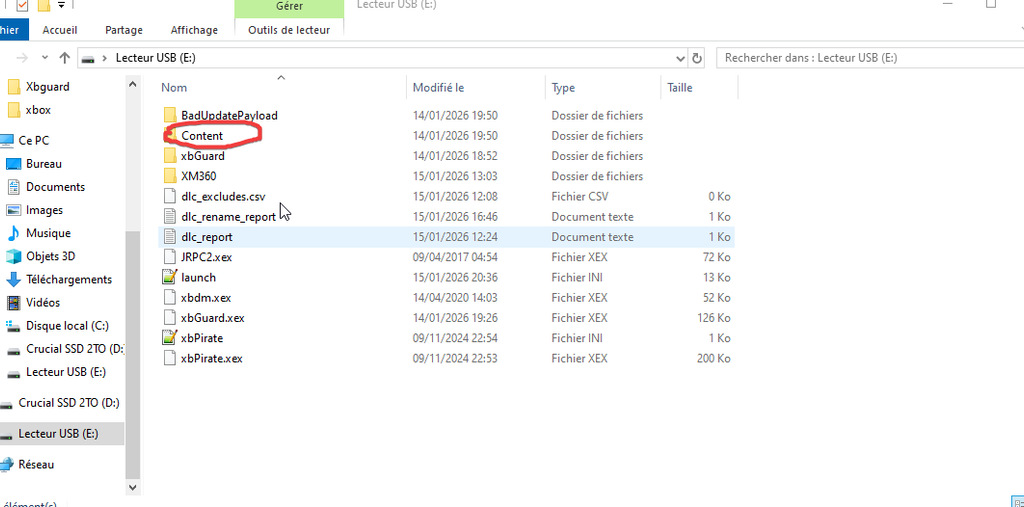This screenshot has height=507, width=1024.
Task: Click the navigation pane vertical scrollbar
Action: click(x=132, y=300)
